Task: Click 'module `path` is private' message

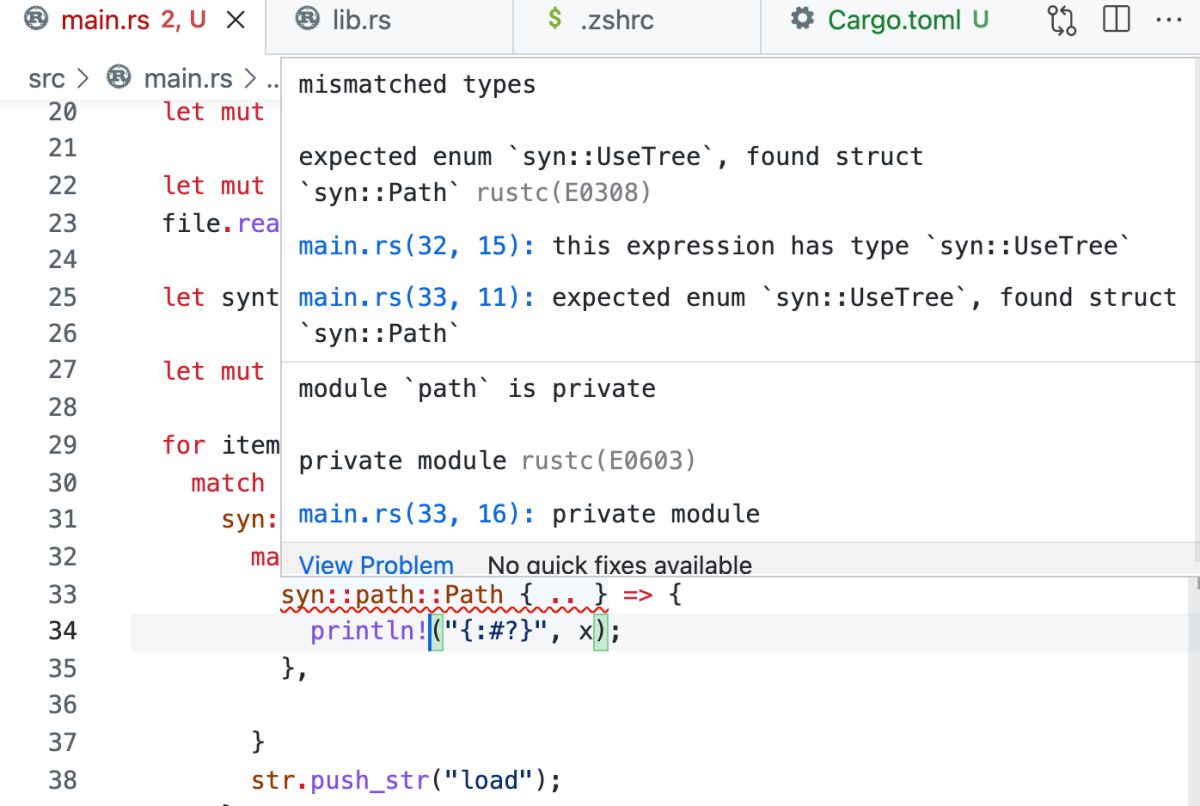Action: (x=477, y=389)
